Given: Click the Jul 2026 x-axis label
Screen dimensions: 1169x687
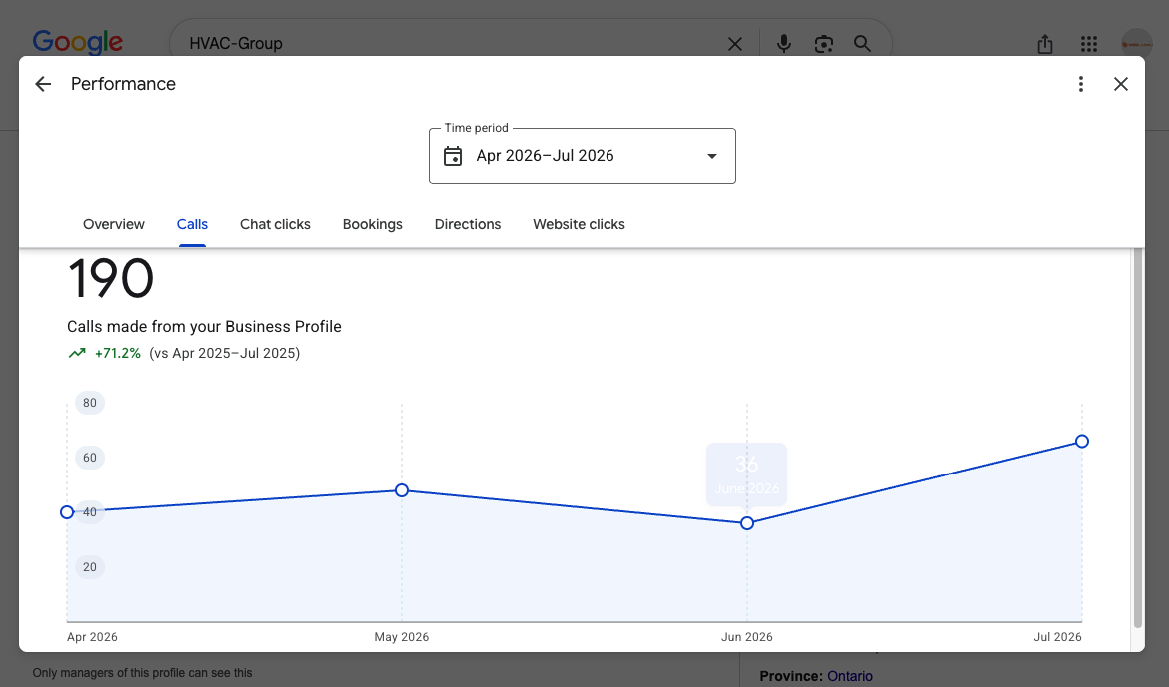Looking at the screenshot, I should pyautogui.click(x=1057, y=637).
